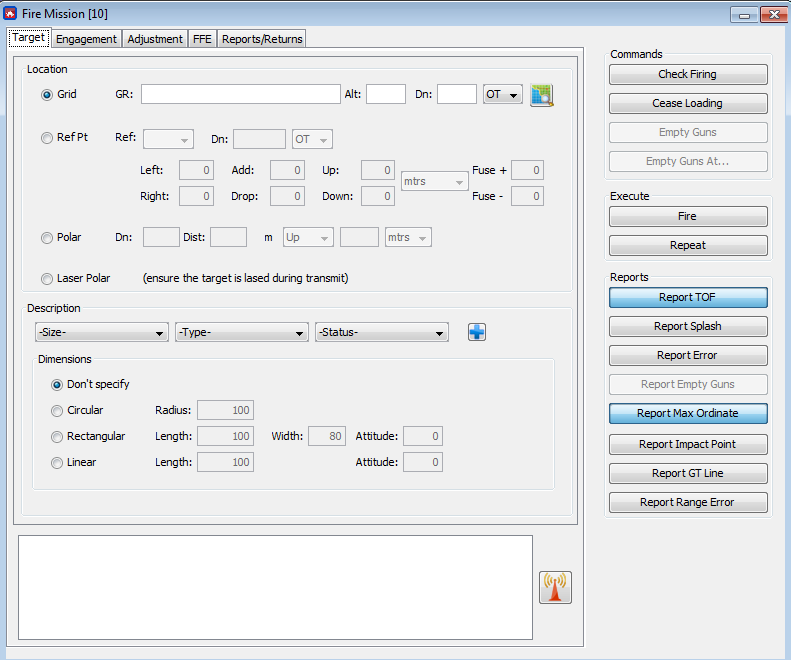
Task: Expand the -Status- dropdown
Action: pos(382,333)
